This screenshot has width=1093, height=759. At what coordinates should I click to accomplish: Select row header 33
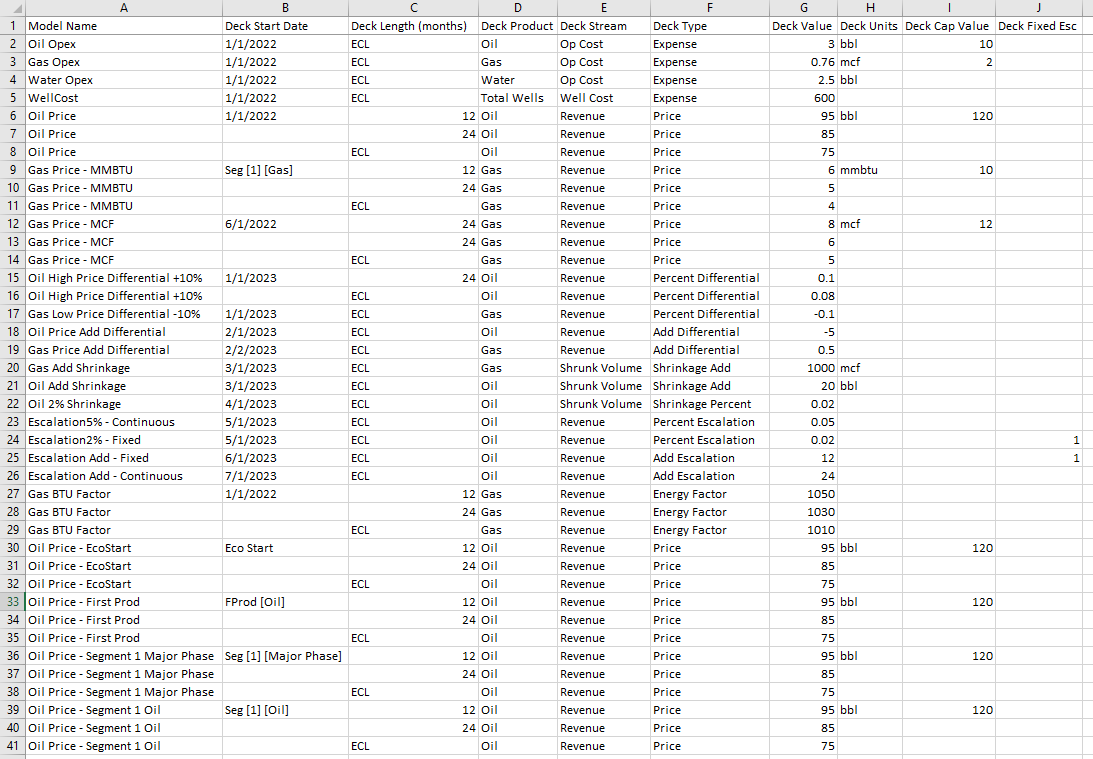[x=11, y=602]
